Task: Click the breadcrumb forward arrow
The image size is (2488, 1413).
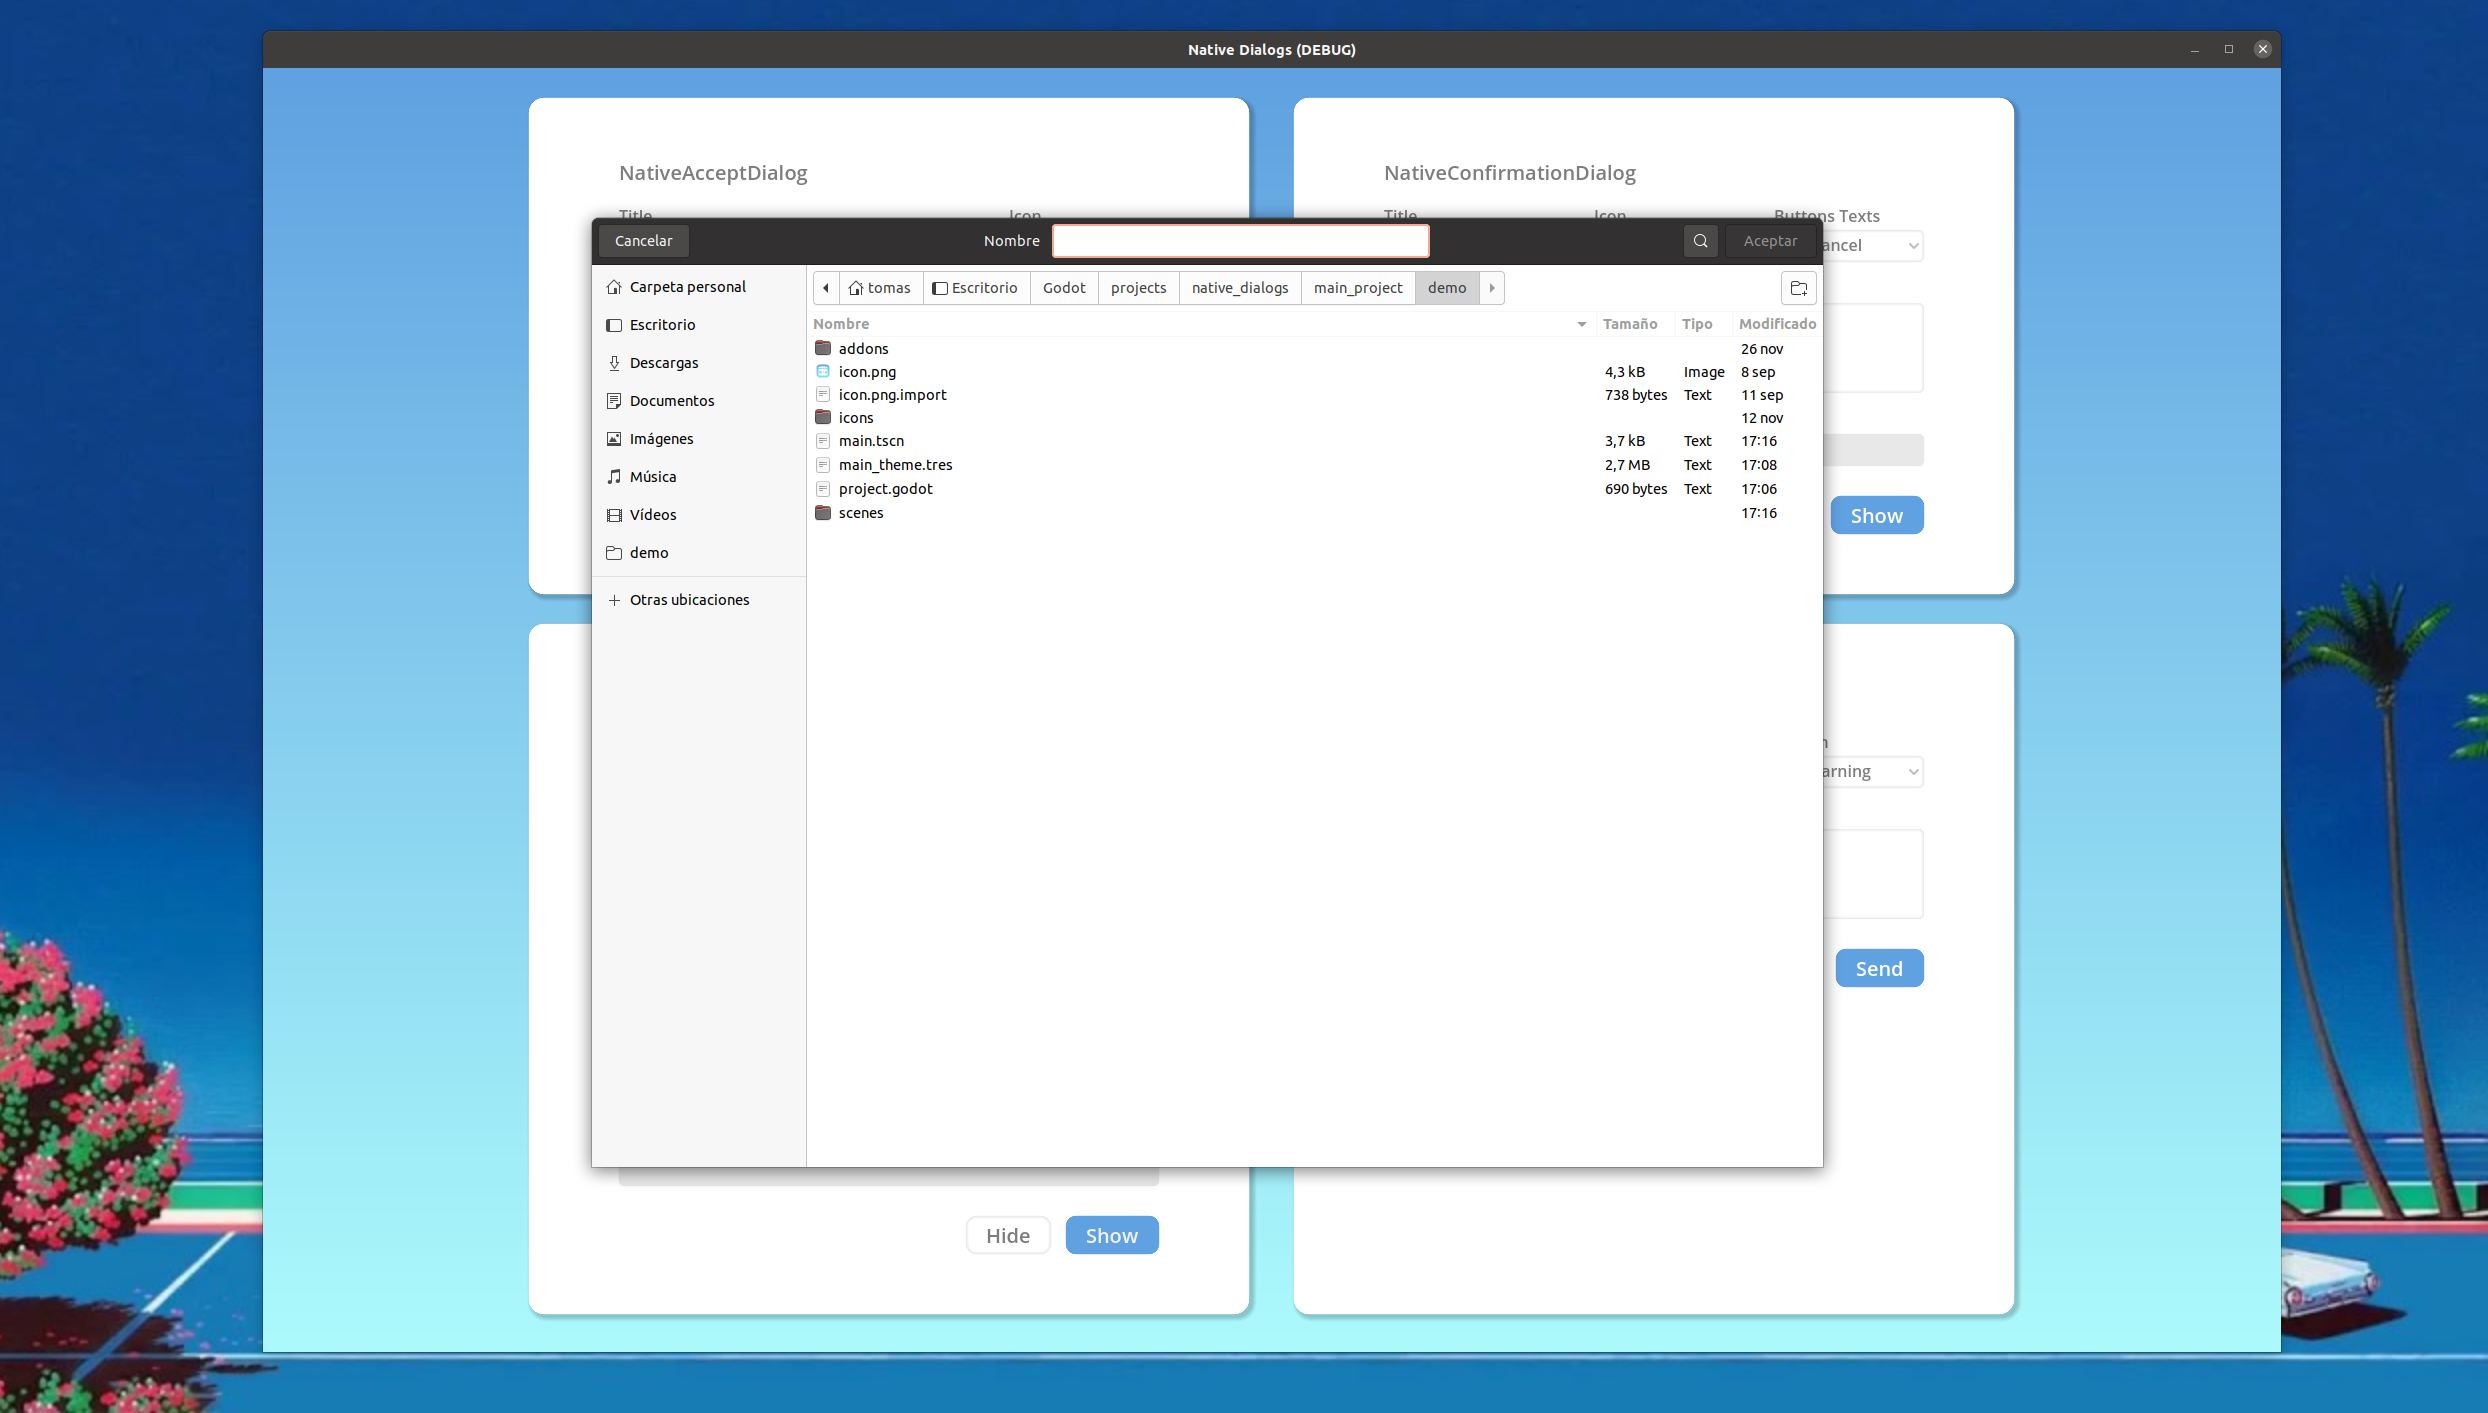Action: (x=1492, y=288)
